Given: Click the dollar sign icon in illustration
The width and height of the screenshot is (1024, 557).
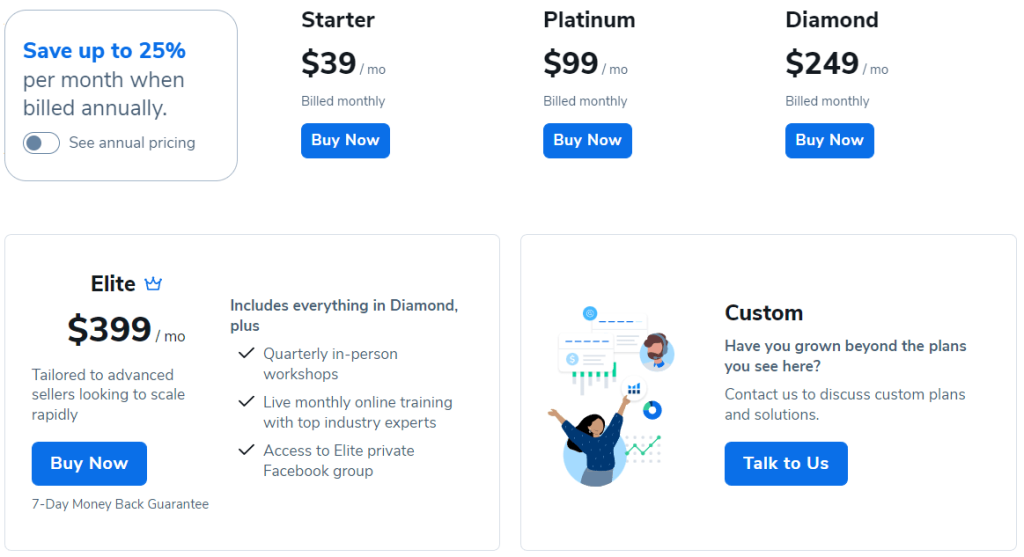Looking at the screenshot, I should tap(572, 359).
